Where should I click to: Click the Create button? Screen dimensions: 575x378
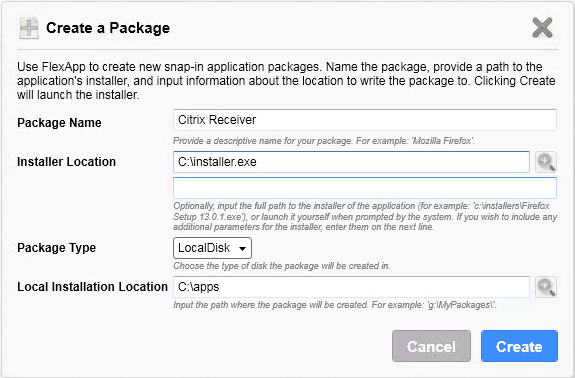pos(519,346)
